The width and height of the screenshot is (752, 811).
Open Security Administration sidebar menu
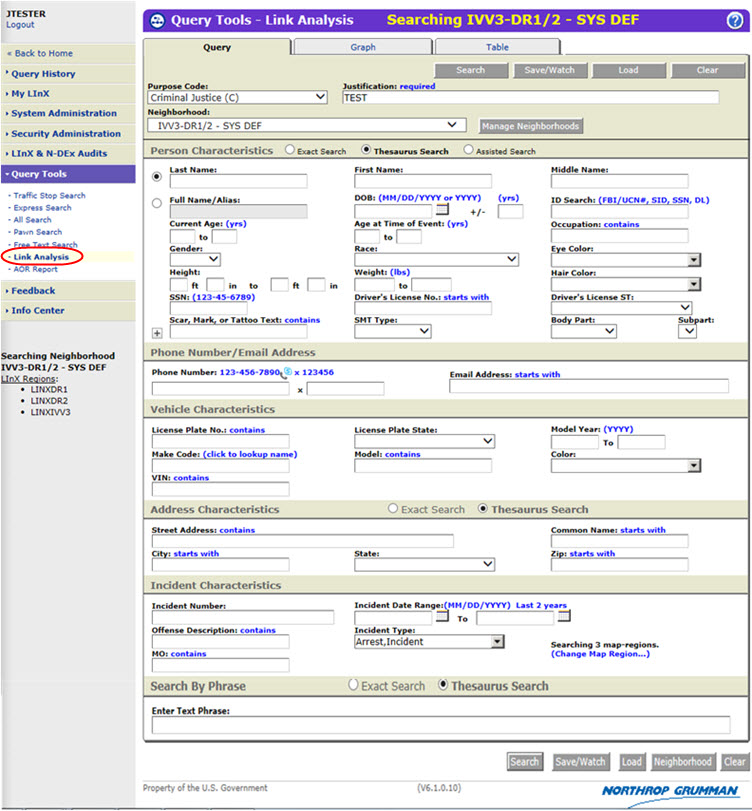click(66, 133)
